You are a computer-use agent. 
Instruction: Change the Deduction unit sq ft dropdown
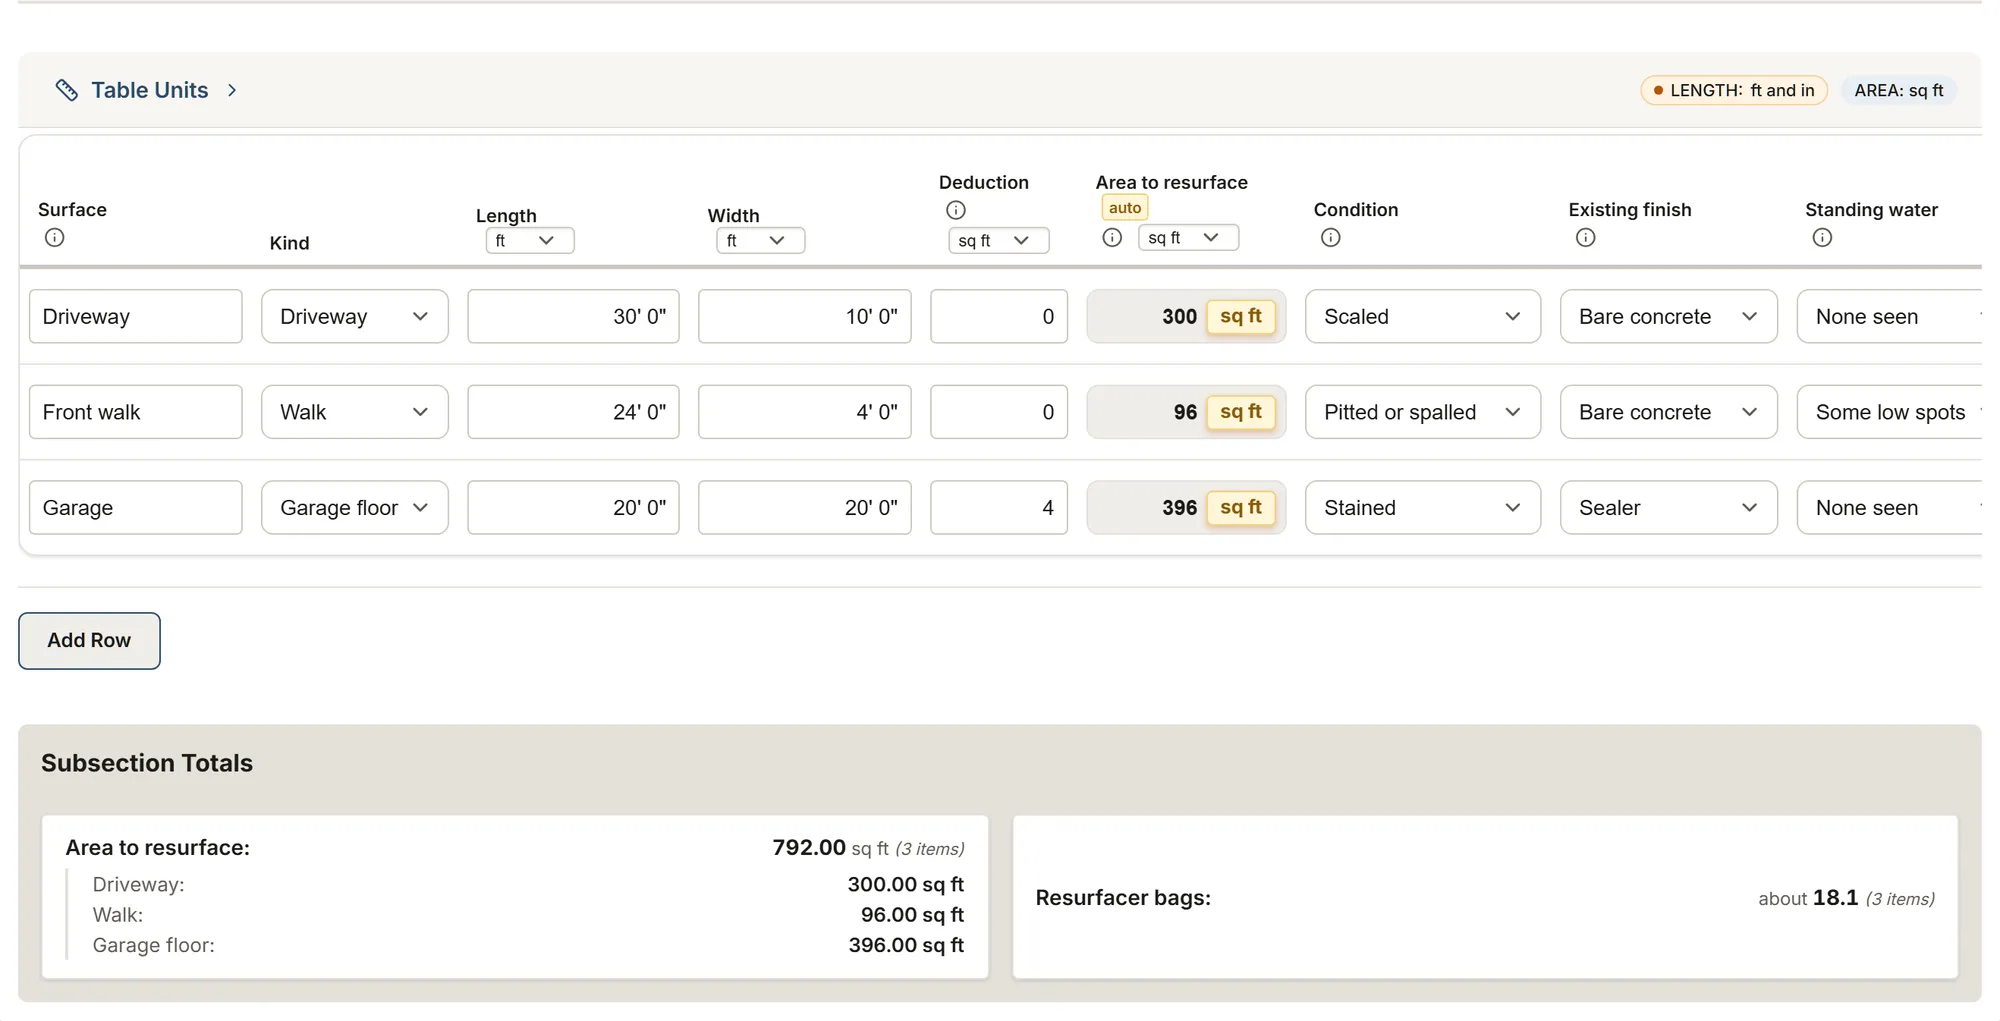(999, 241)
